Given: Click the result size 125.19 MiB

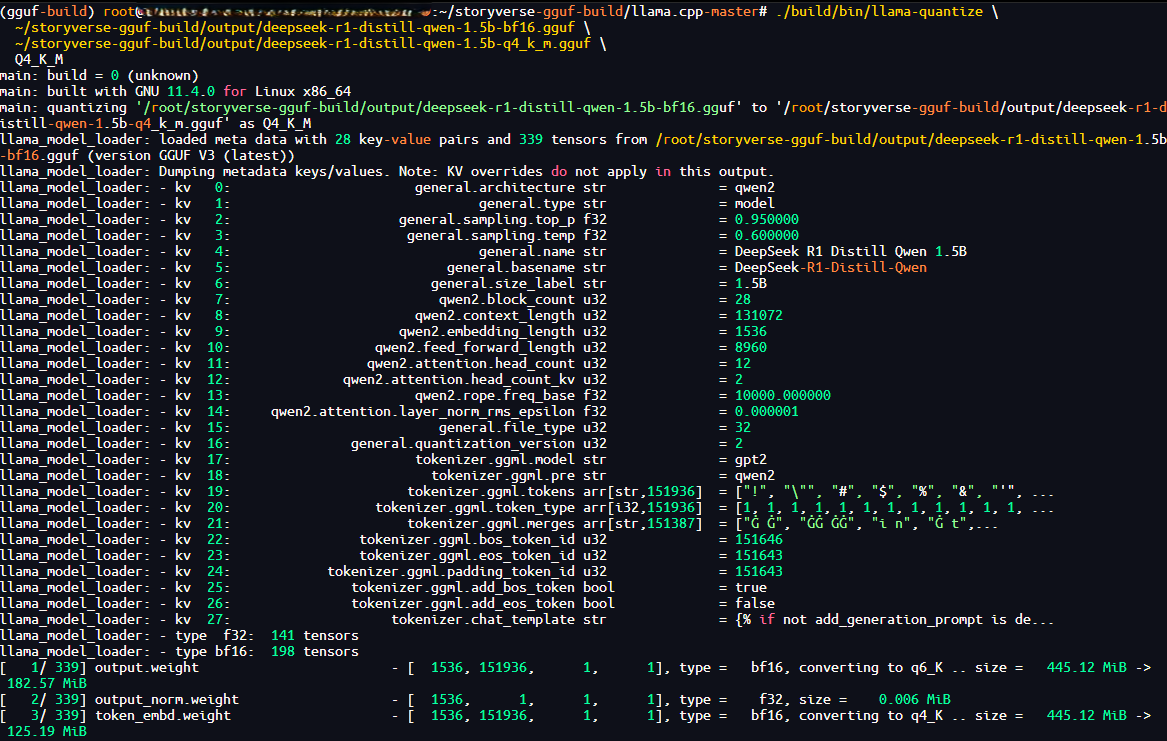Looking at the screenshot, I should click(x=47, y=731).
